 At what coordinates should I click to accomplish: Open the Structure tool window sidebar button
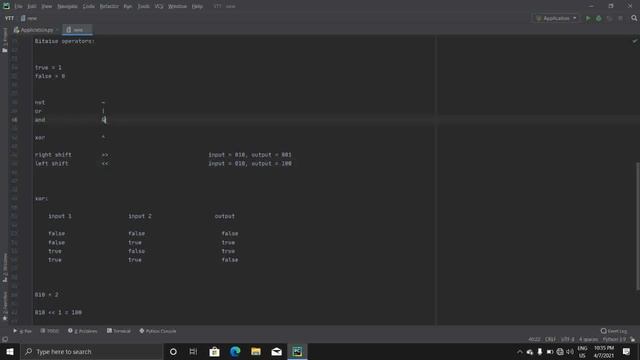(x=5, y=267)
